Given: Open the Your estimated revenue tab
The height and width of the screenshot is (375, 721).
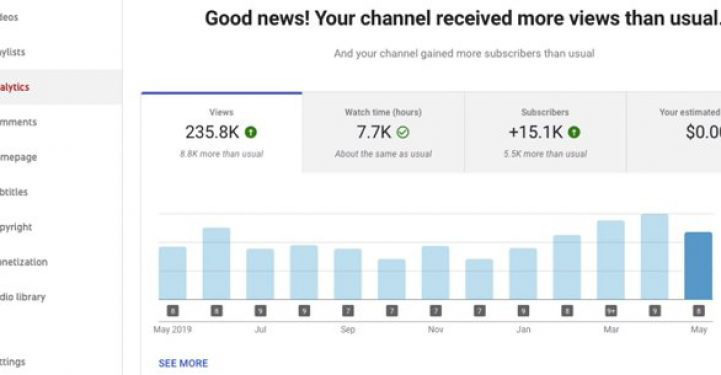Looking at the screenshot, I should tap(674, 132).
